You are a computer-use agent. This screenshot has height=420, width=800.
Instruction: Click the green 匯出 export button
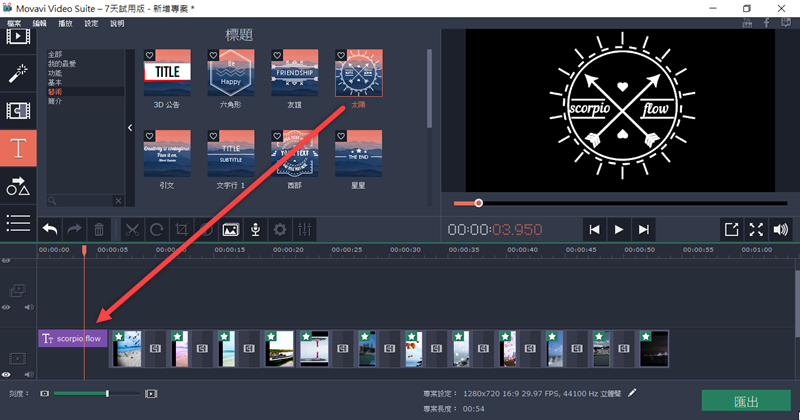point(746,401)
